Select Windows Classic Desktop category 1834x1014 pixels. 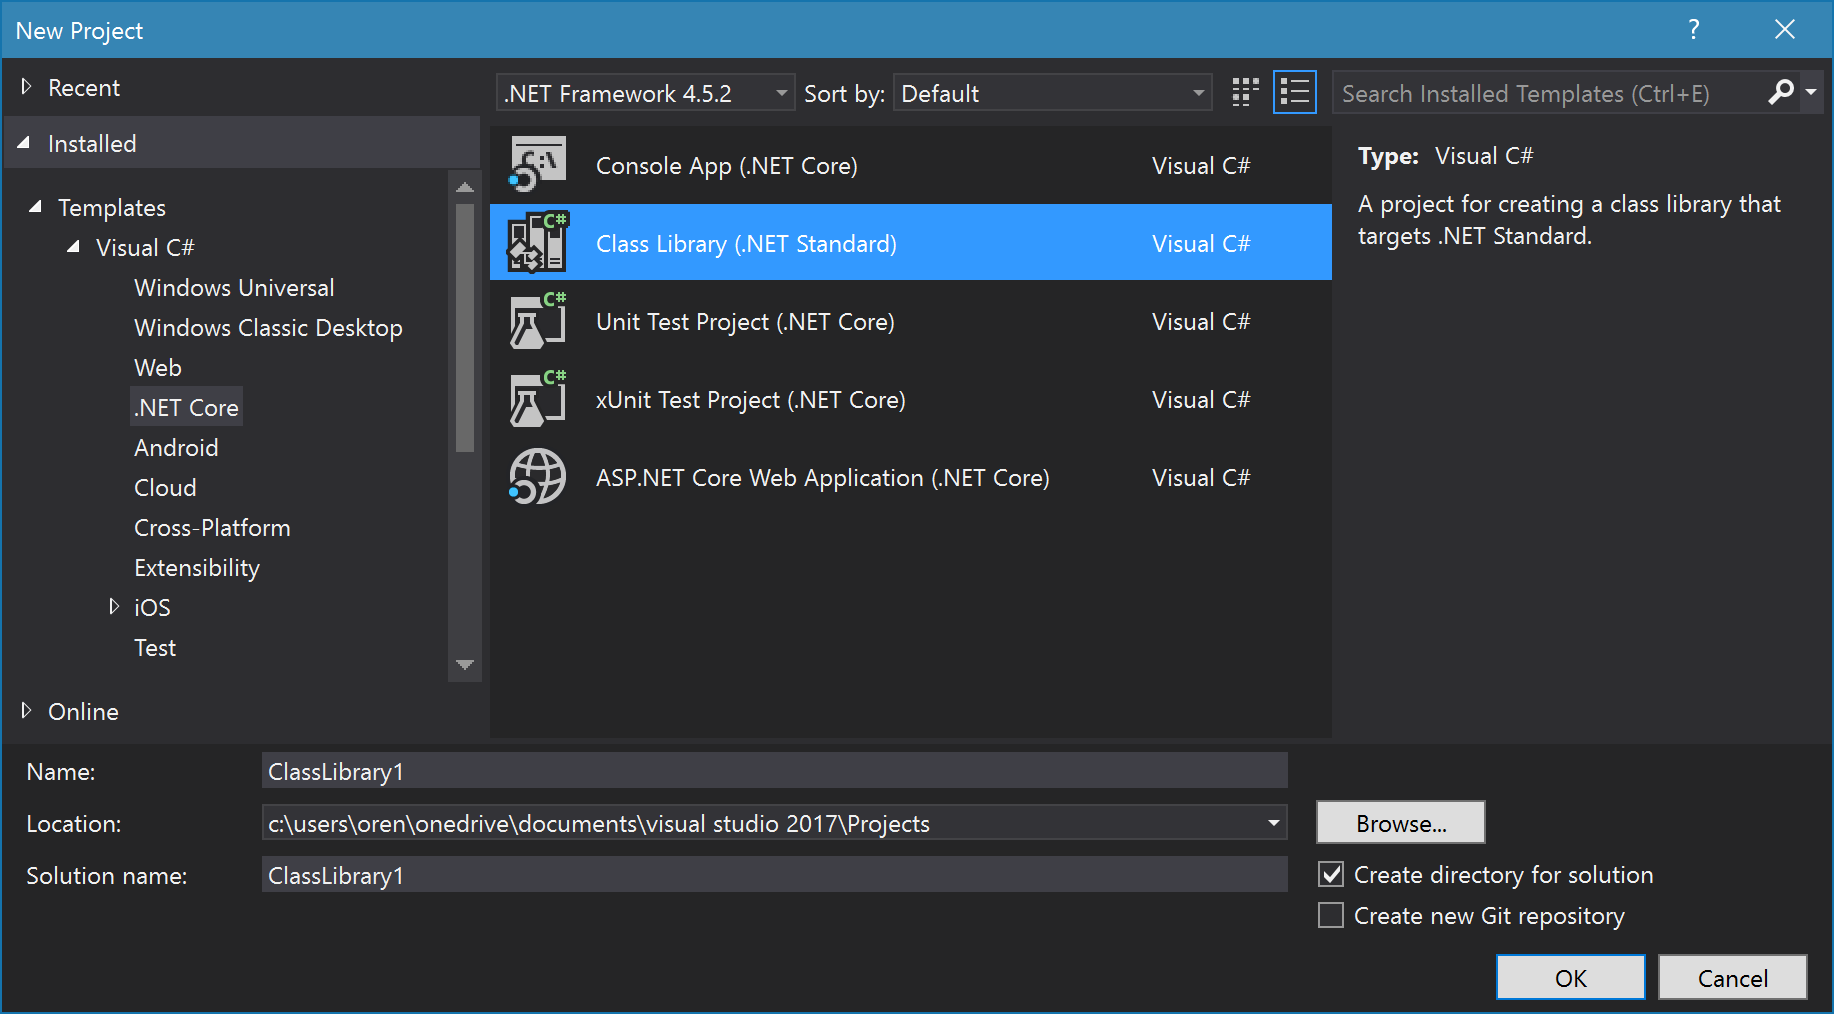[x=268, y=328]
